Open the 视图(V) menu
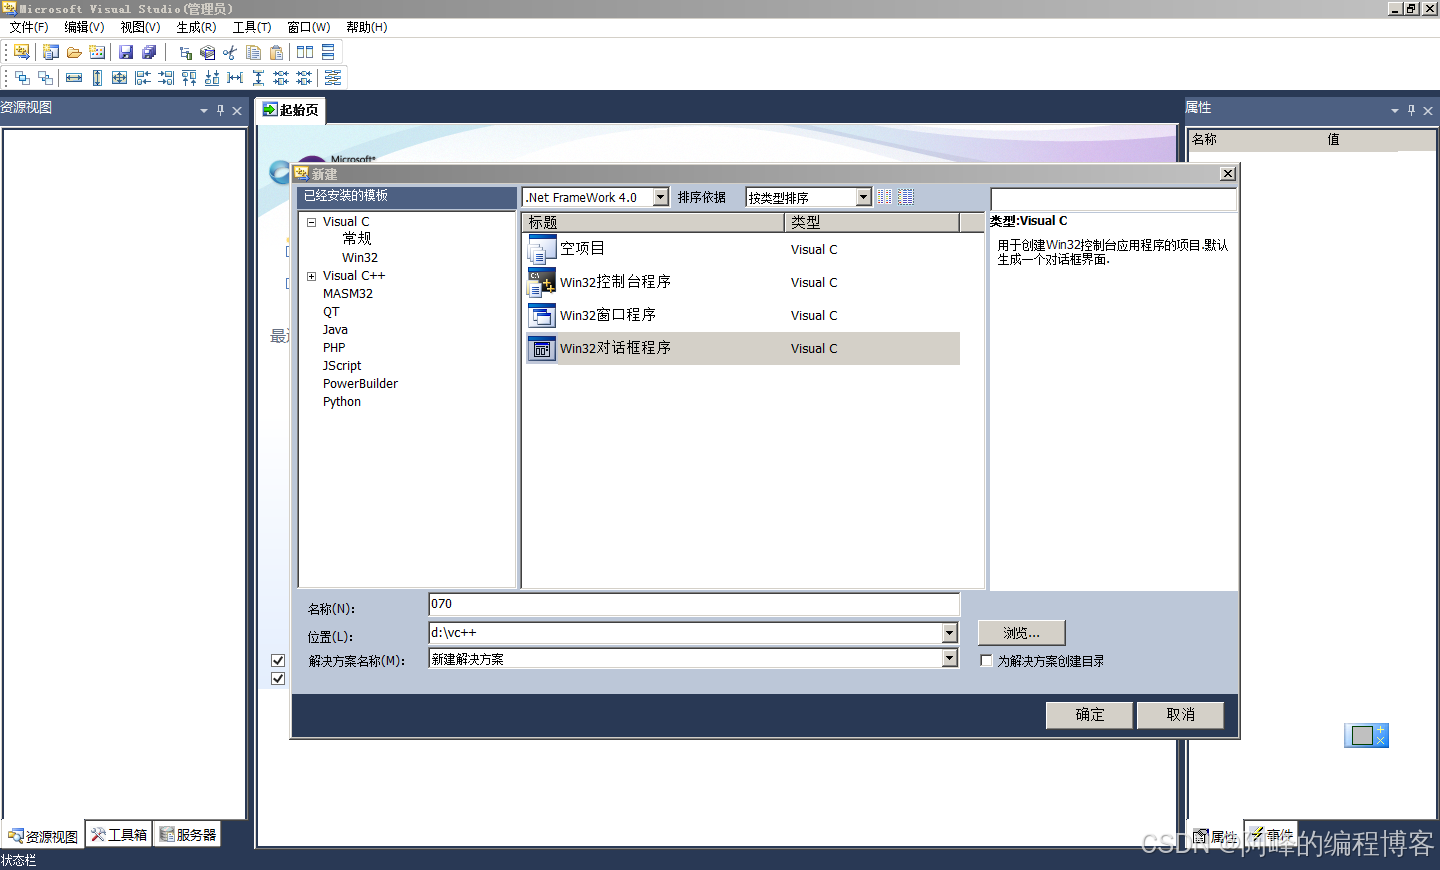 (140, 27)
